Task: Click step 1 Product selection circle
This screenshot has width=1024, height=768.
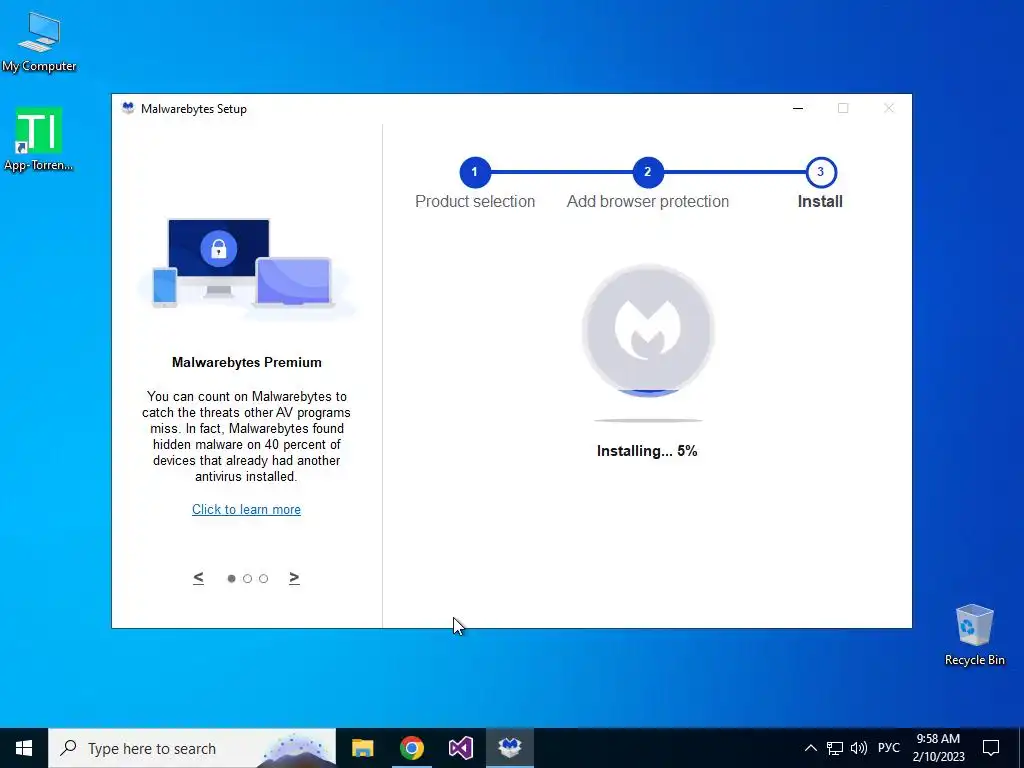Action: [x=475, y=172]
